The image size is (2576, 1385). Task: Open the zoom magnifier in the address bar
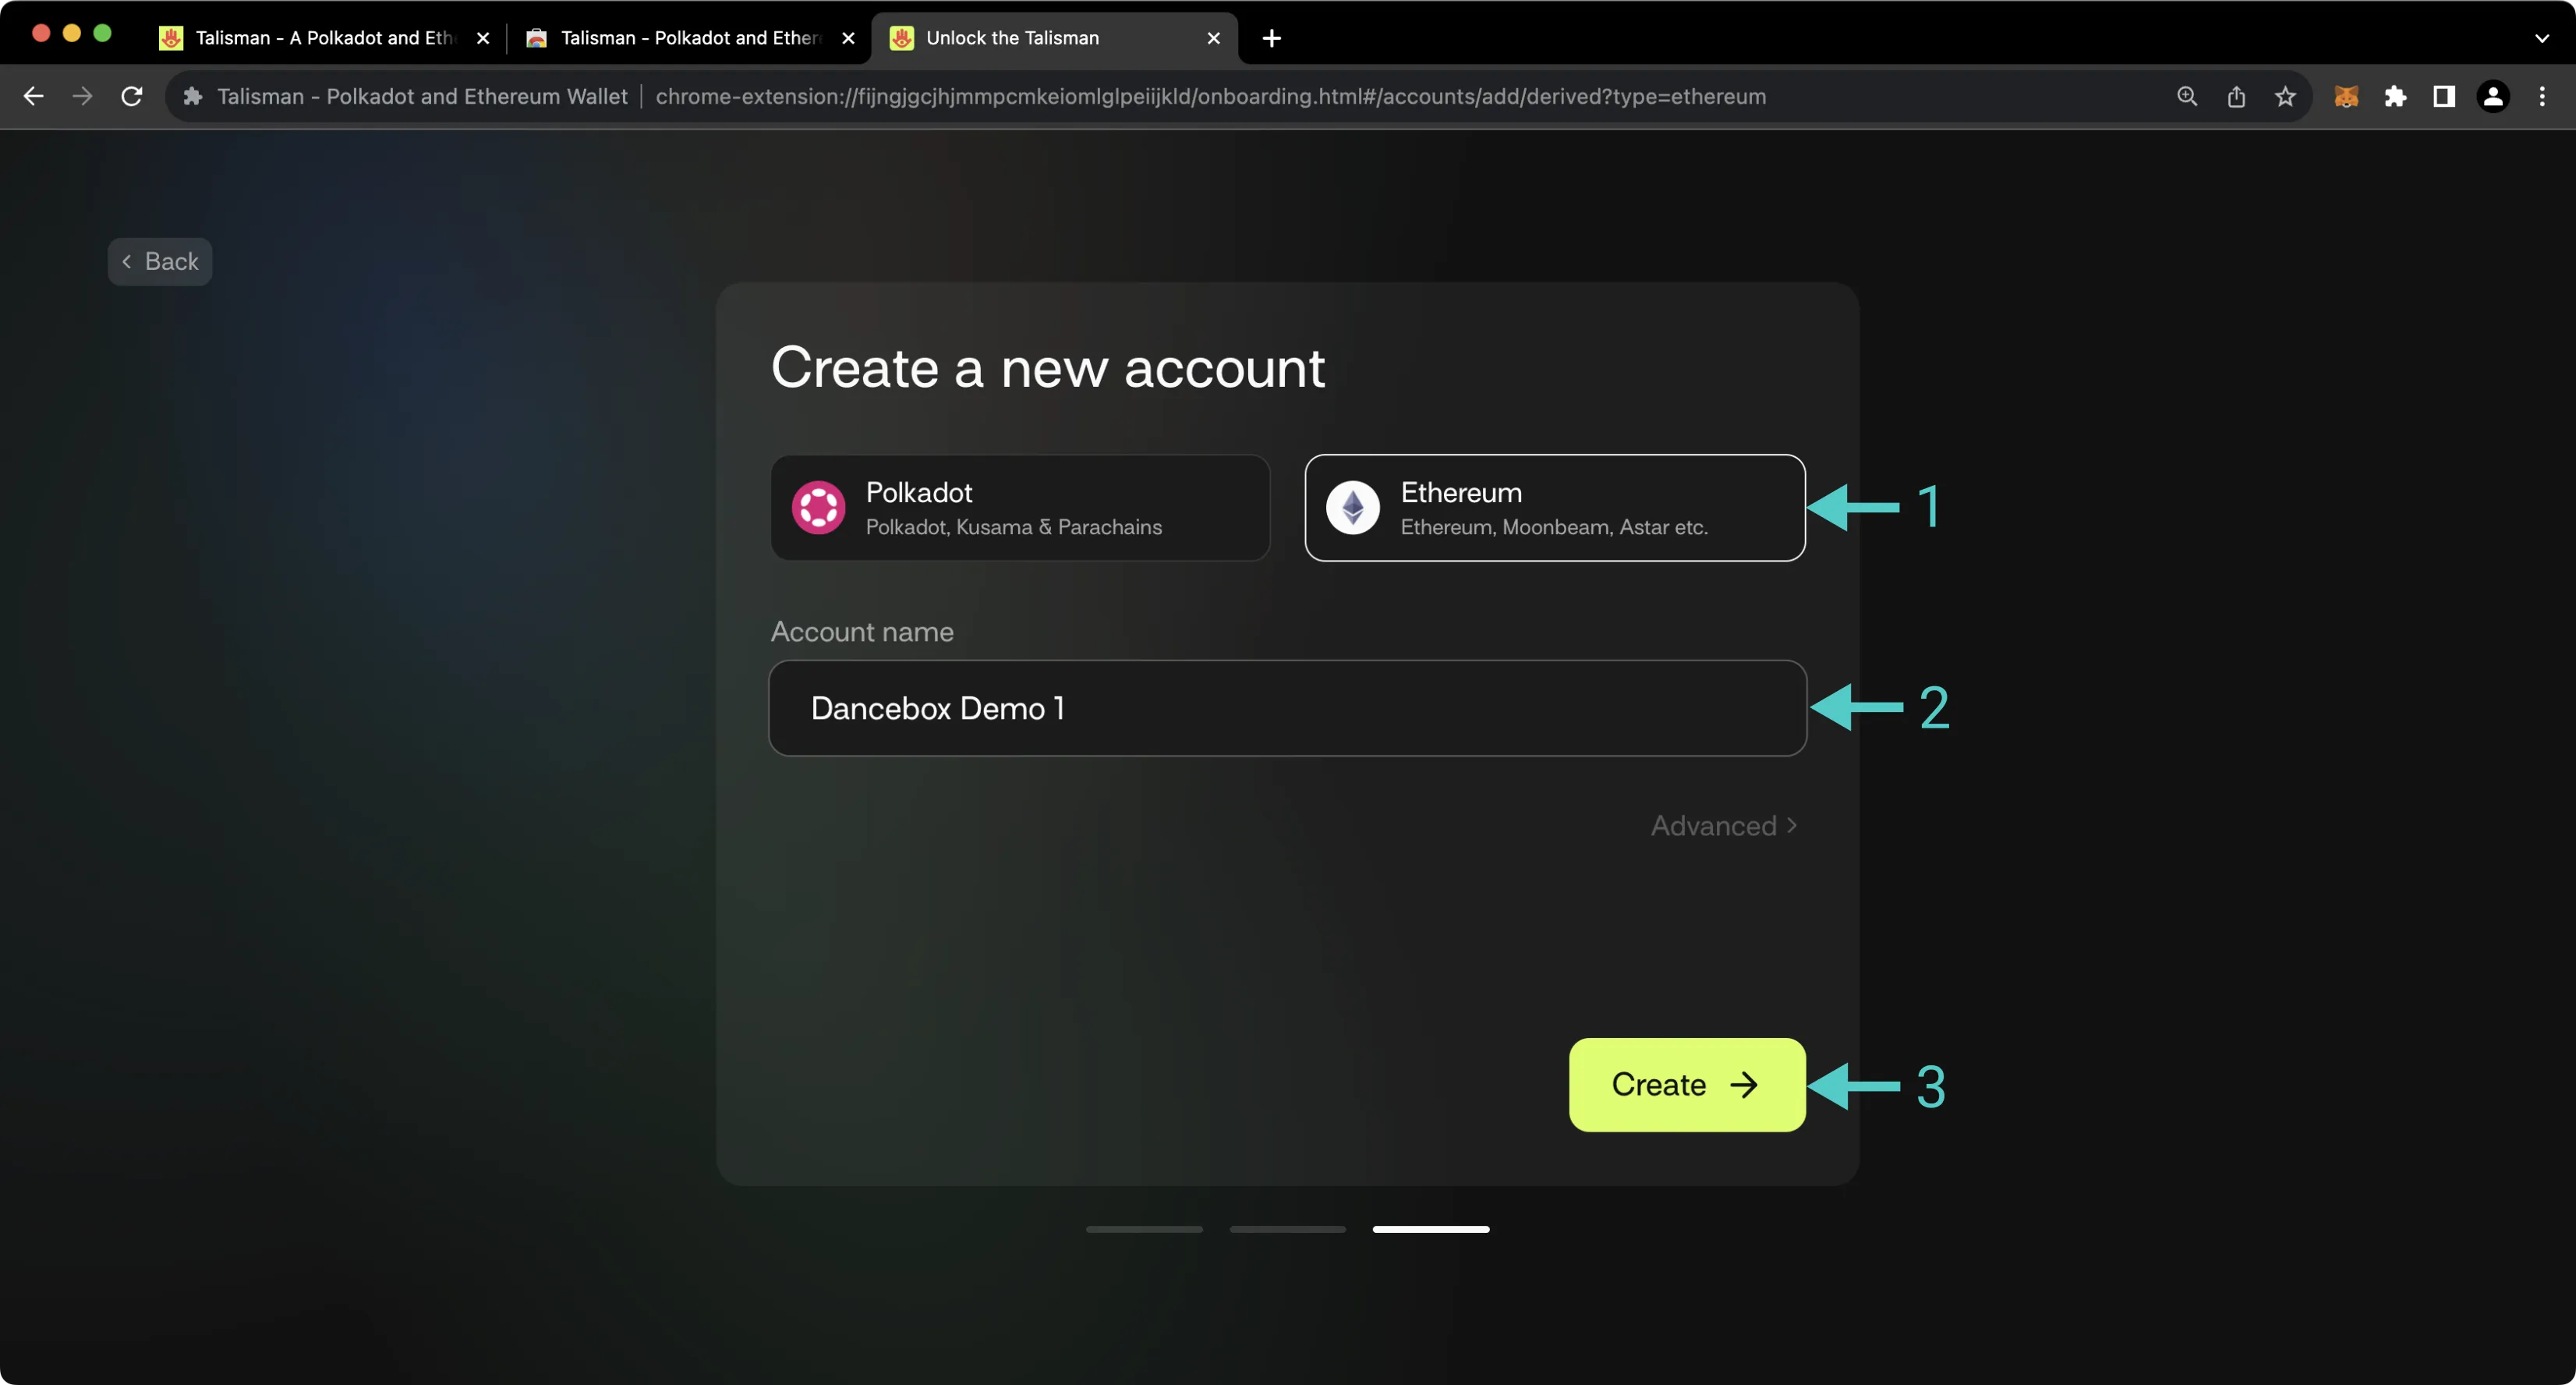coord(2187,96)
